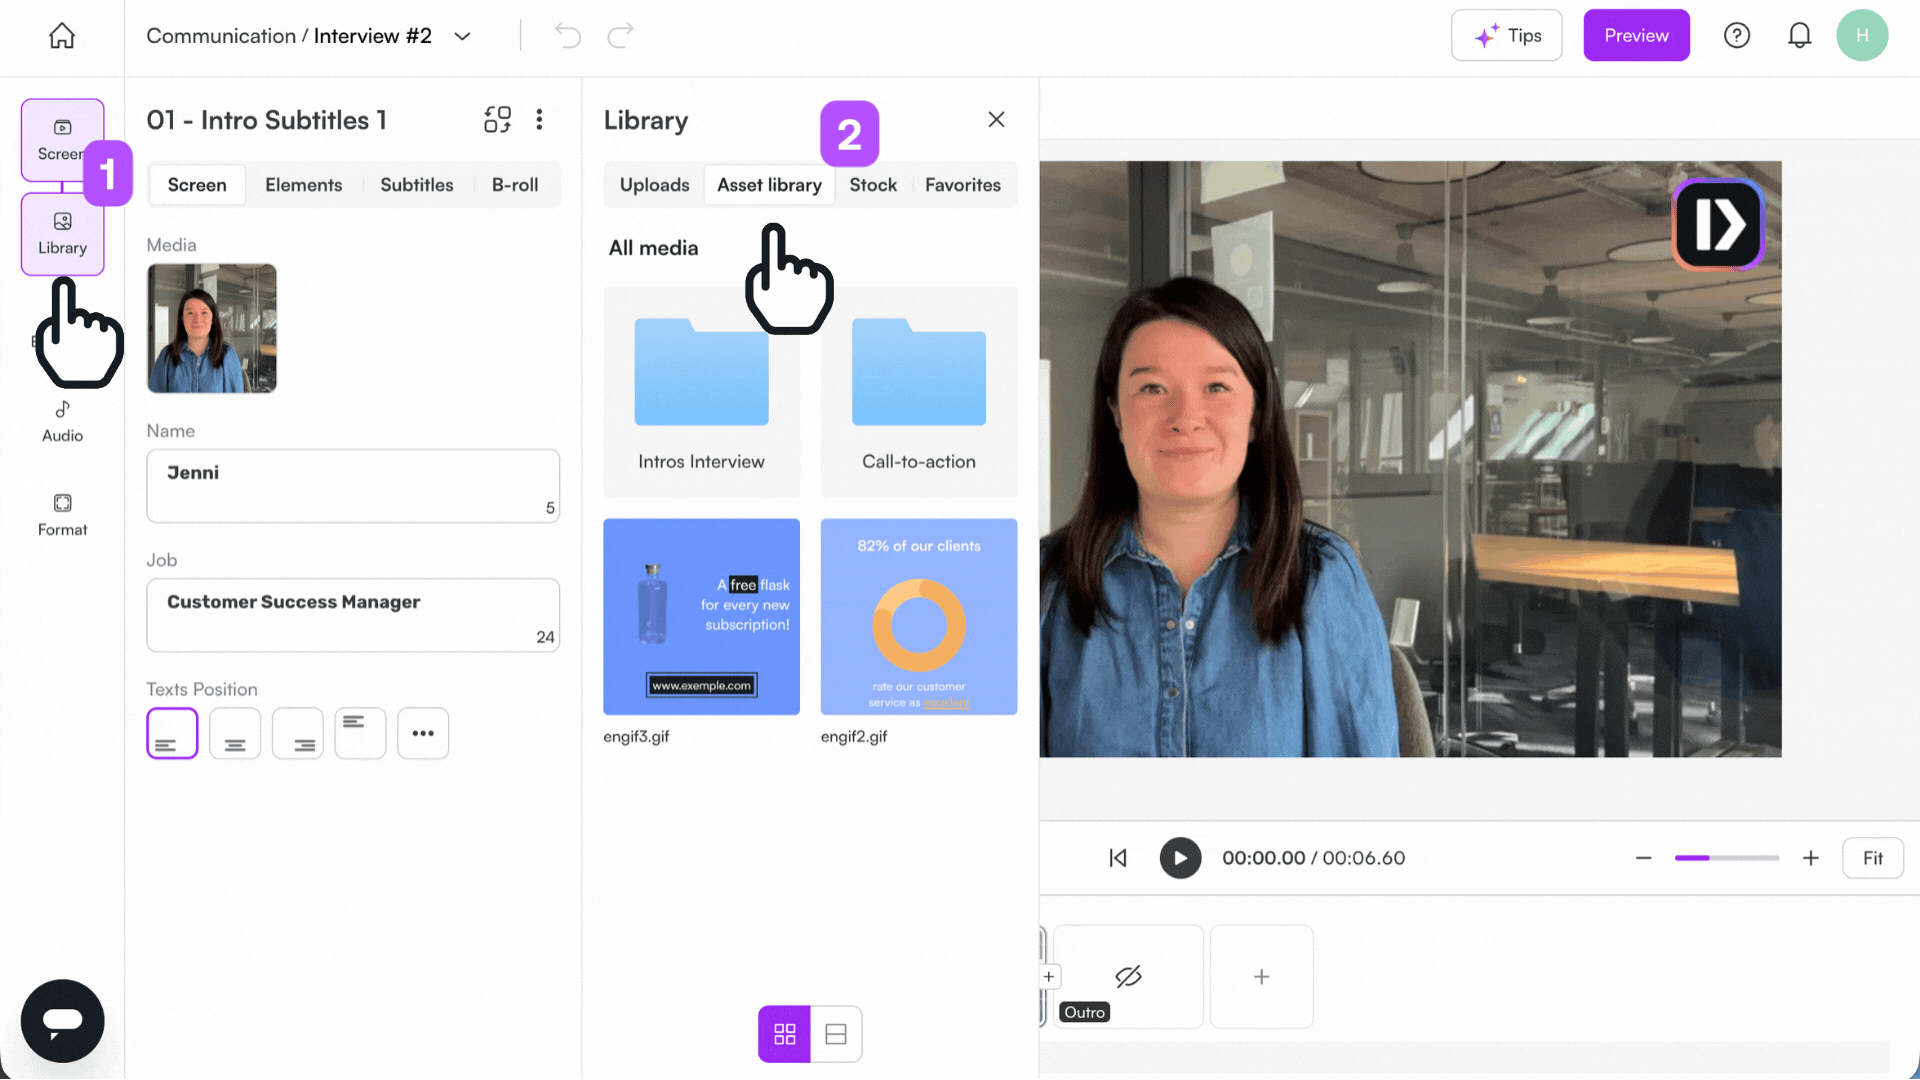Show more Texts Position options via ellipsis
1920x1080 pixels.
[x=423, y=733]
